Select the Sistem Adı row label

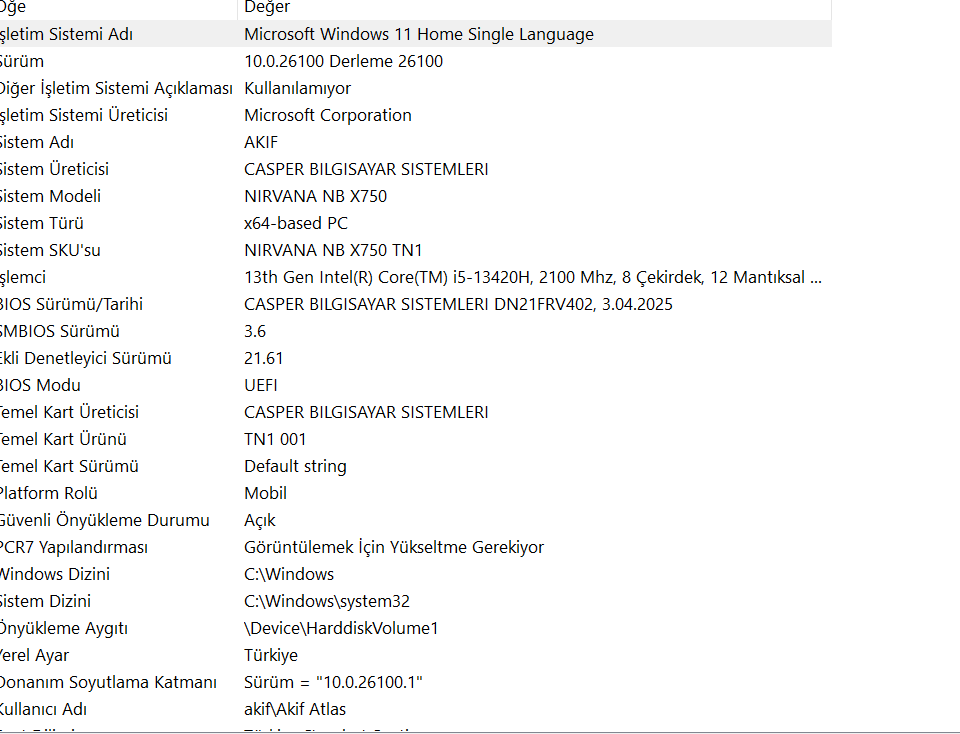click(37, 142)
